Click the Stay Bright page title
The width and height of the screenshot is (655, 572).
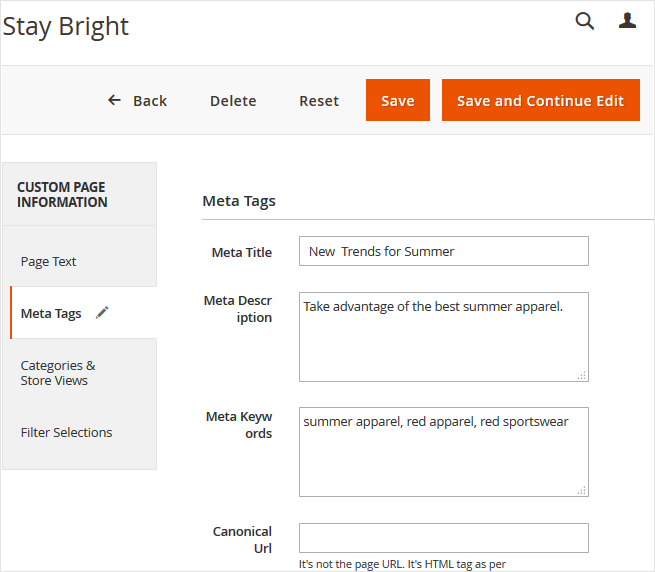(66, 27)
